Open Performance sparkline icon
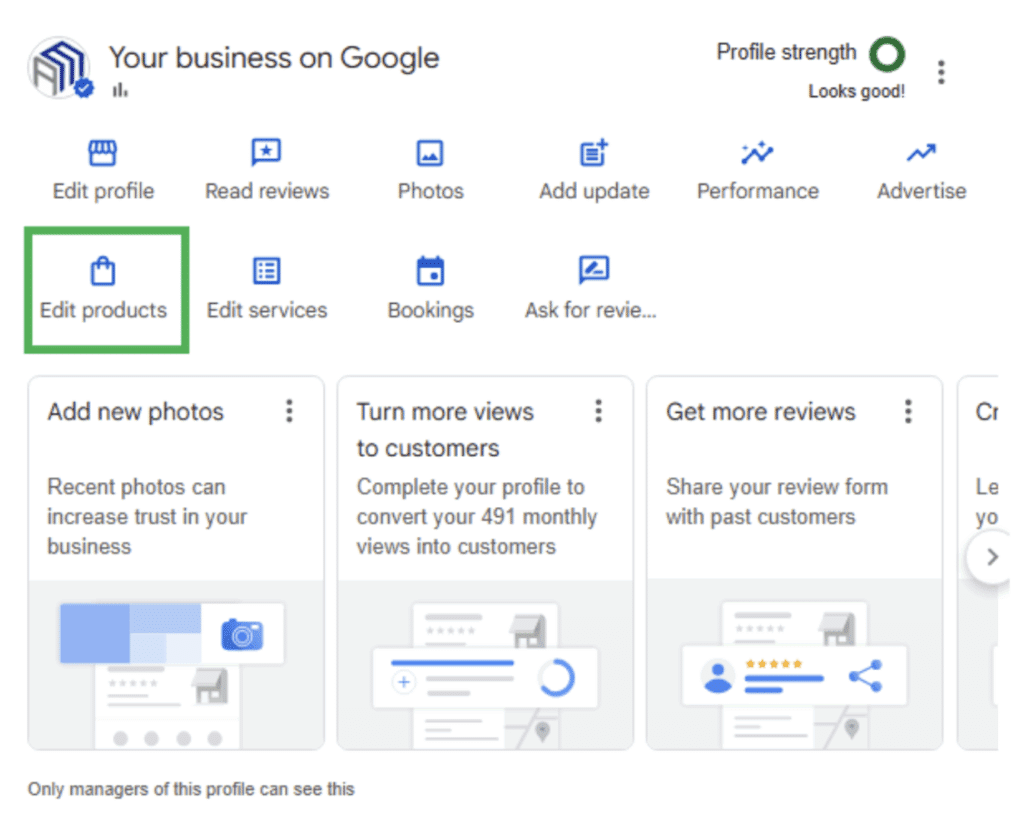Screen dimensions: 1024x830 tap(758, 153)
